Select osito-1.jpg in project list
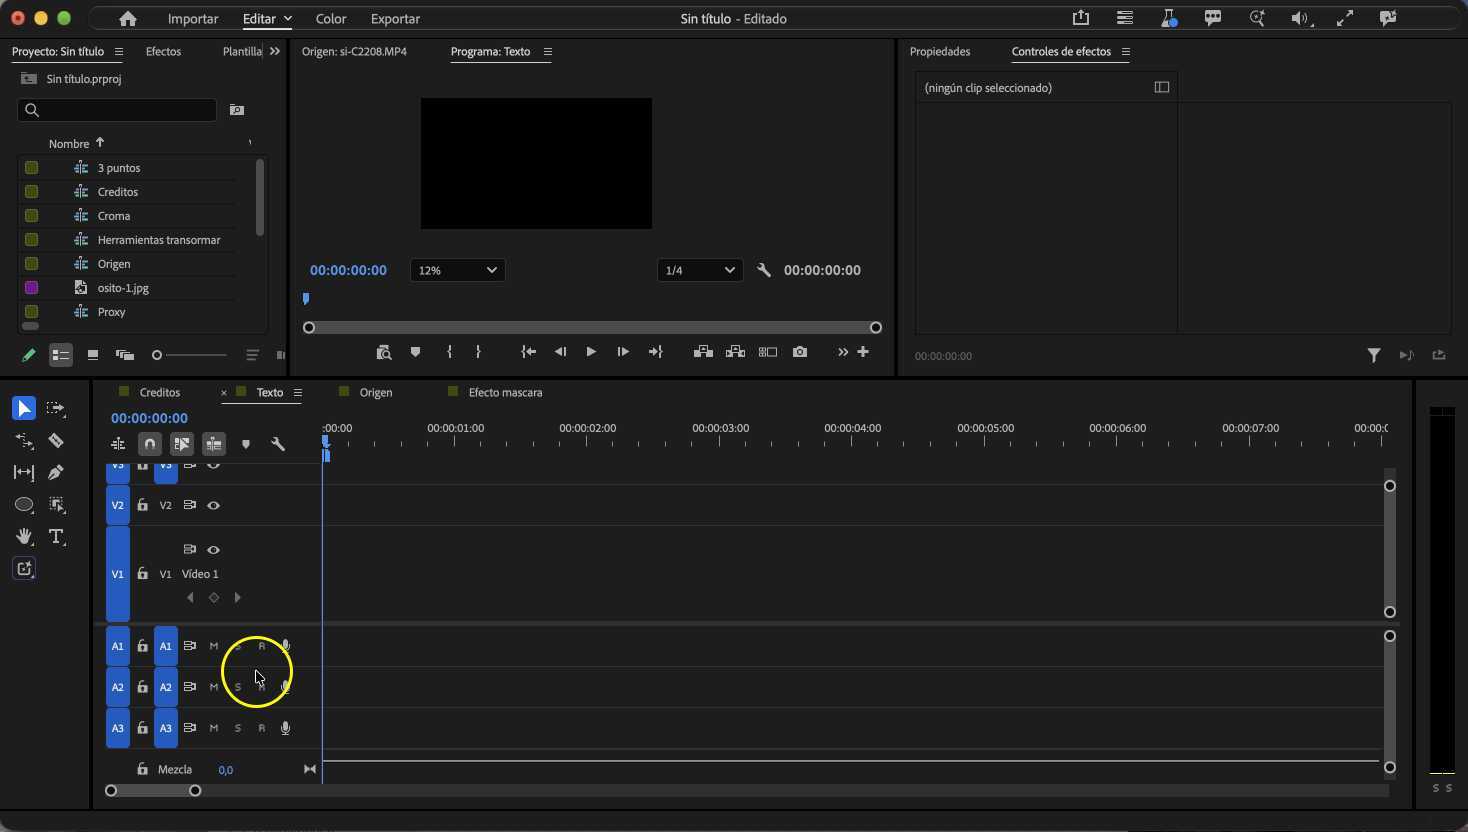This screenshot has width=1468, height=832. (123, 288)
